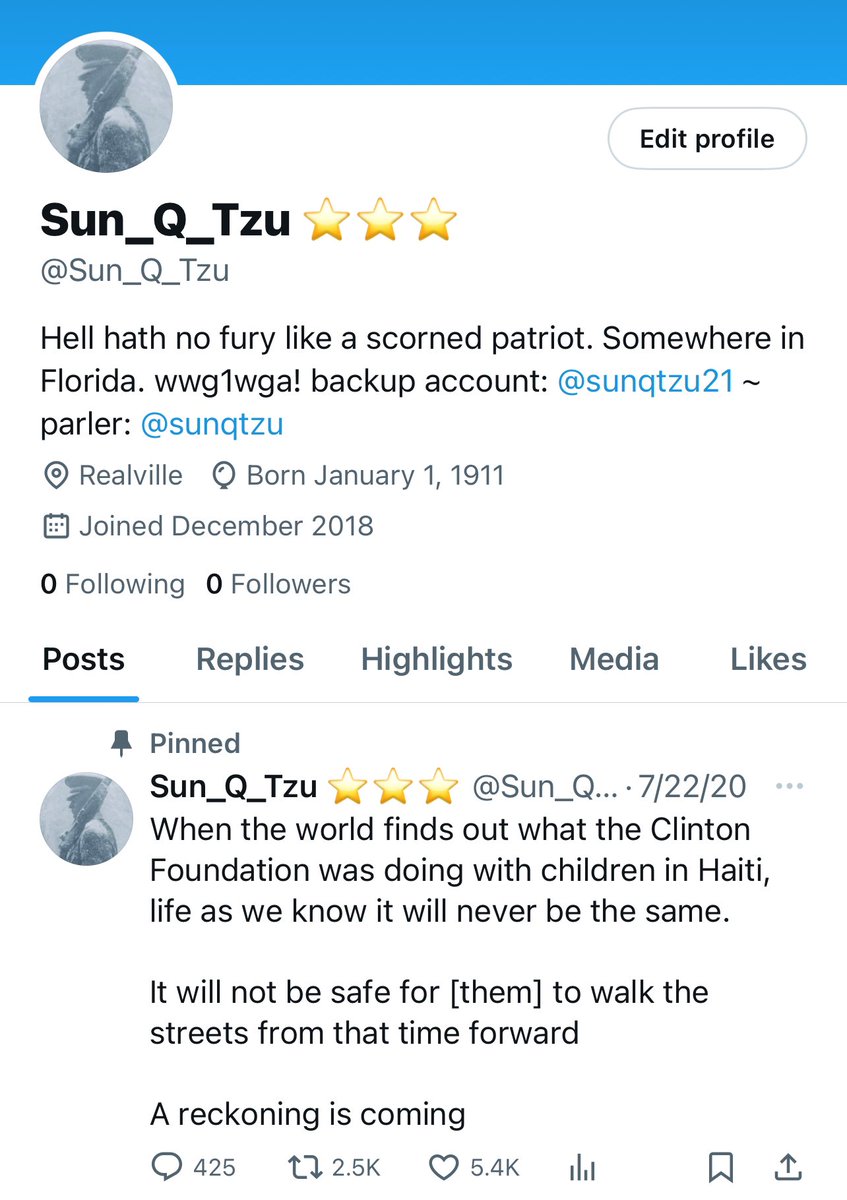This screenshot has width=847, height=1200.
Task: Open the large profile avatar photo
Action: (107, 108)
